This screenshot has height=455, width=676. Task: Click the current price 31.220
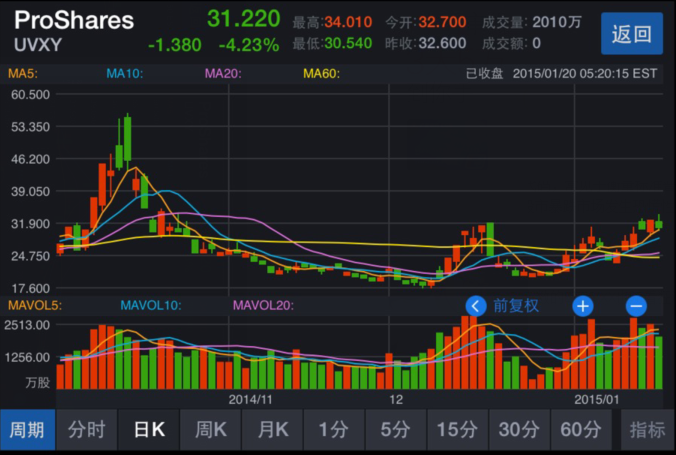[x=244, y=19]
